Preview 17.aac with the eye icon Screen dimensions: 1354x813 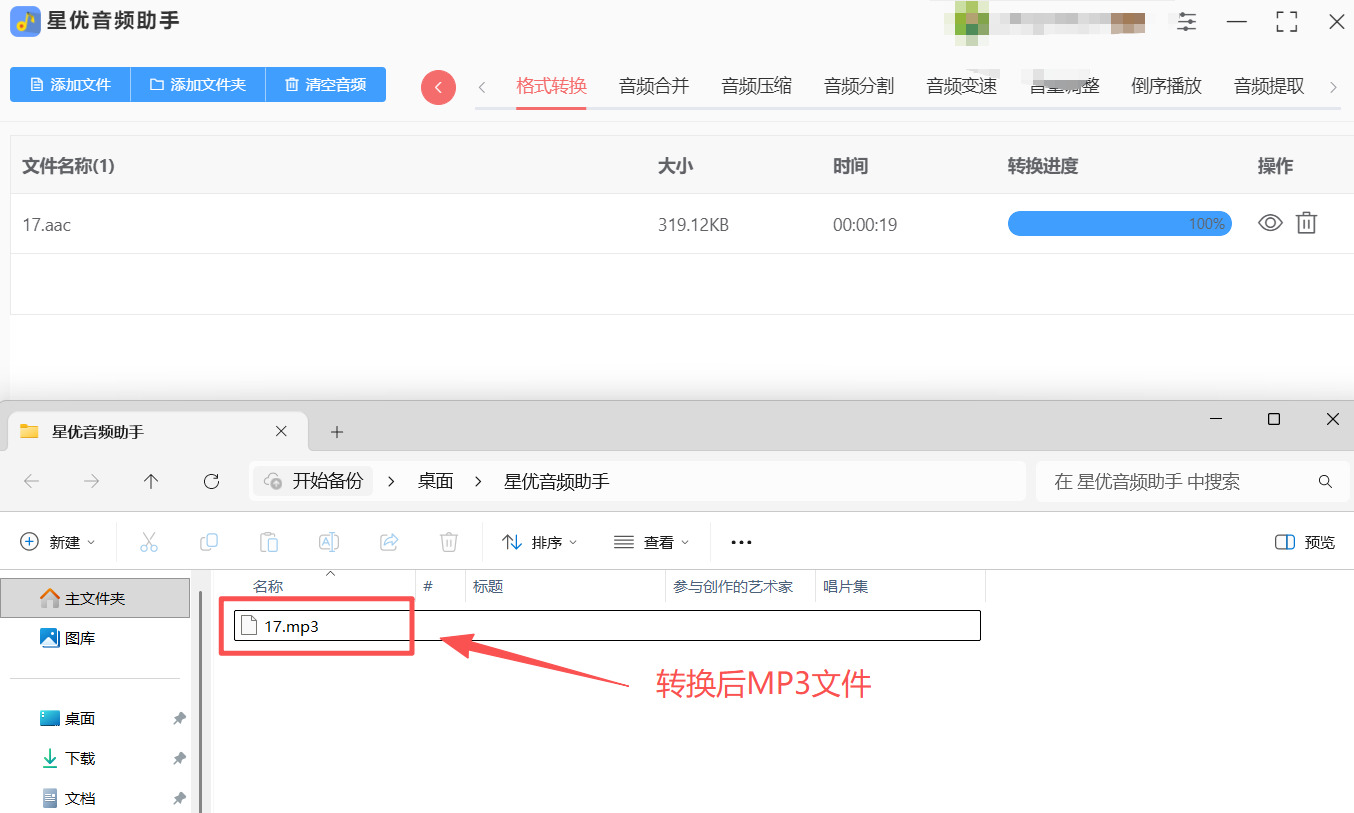[x=1270, y=223]
